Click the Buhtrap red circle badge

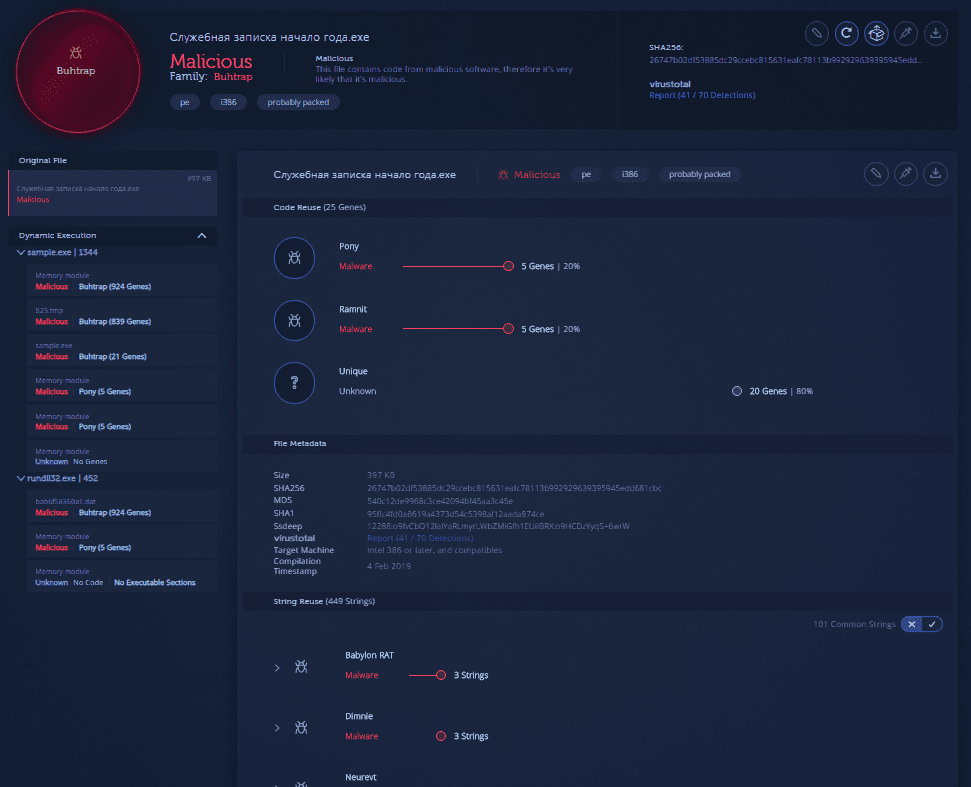tap(77, 71)
